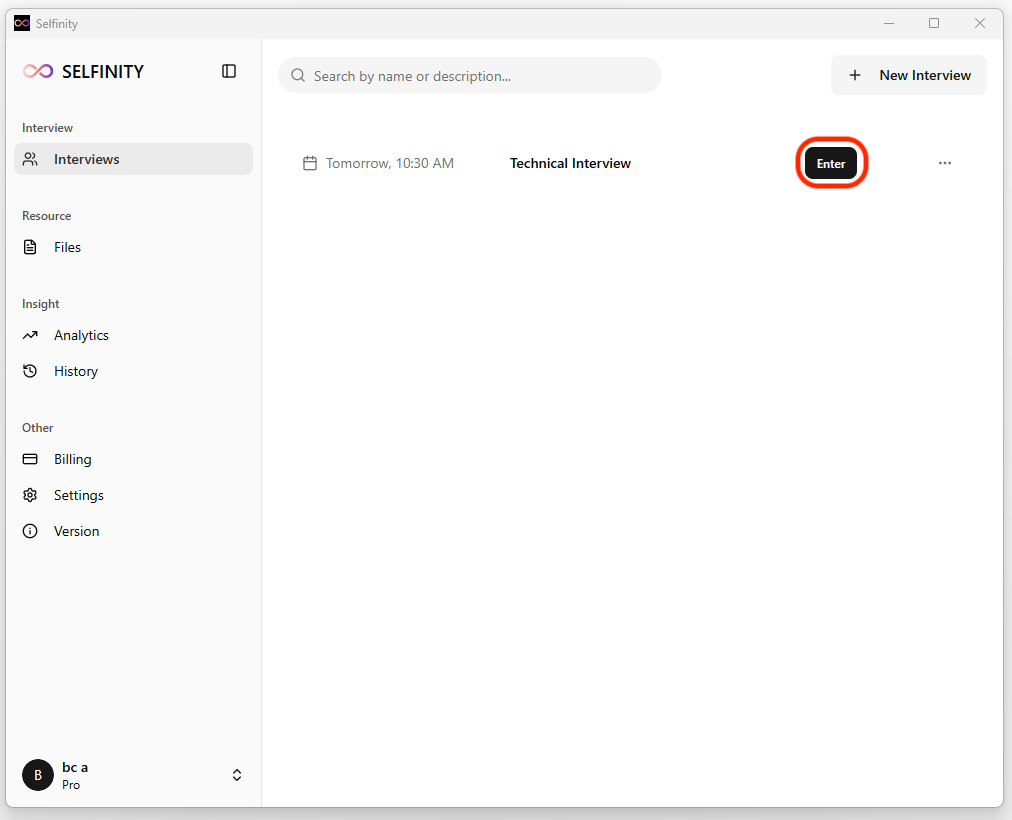This screenshot has width=1012, height=820.
Task: Click the bc a user name
Action: click(75, 767)
